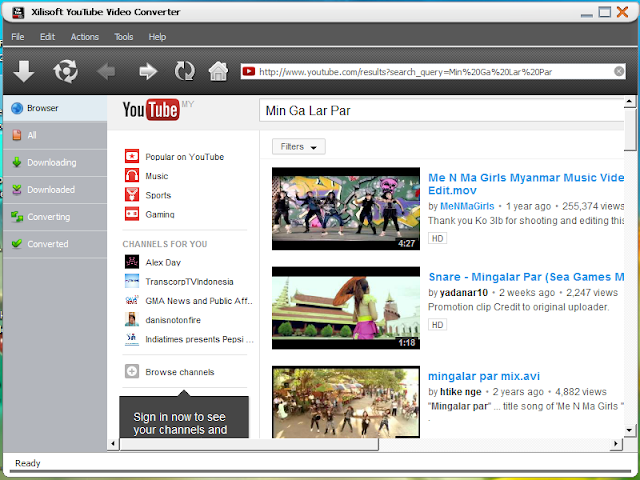Open the Actions menu
This screenshot has width=640, height=480.
(x=84, y=37)
